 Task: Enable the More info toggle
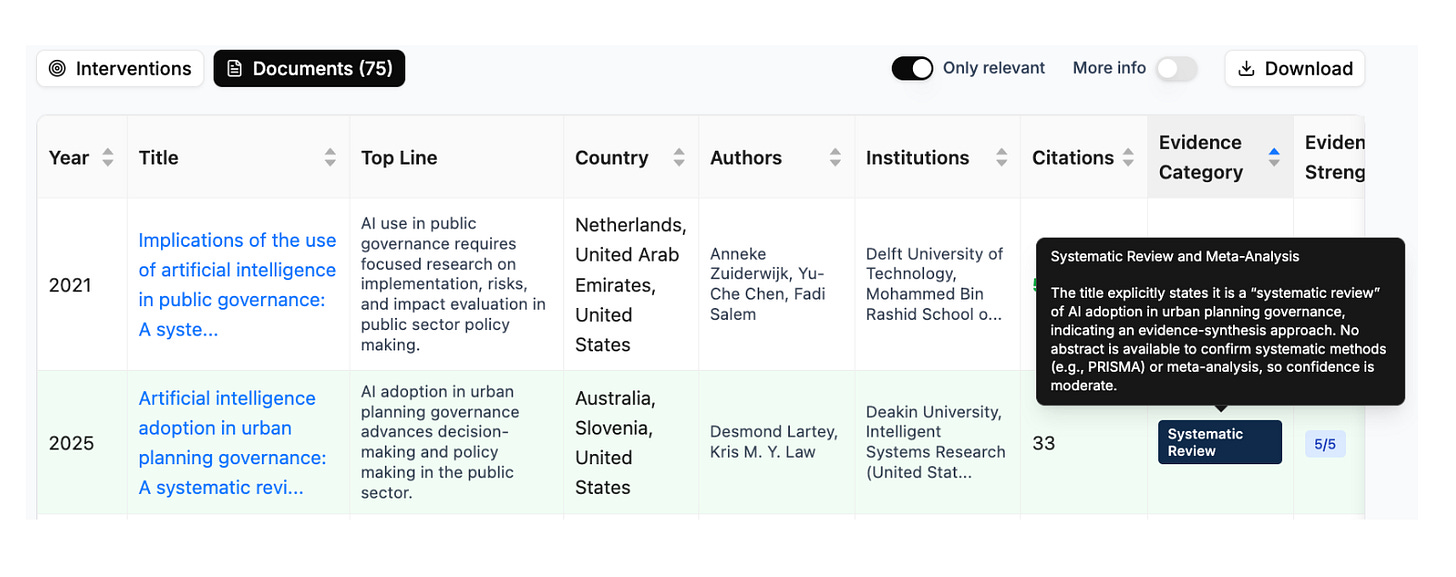click(x=1176, y=68)
